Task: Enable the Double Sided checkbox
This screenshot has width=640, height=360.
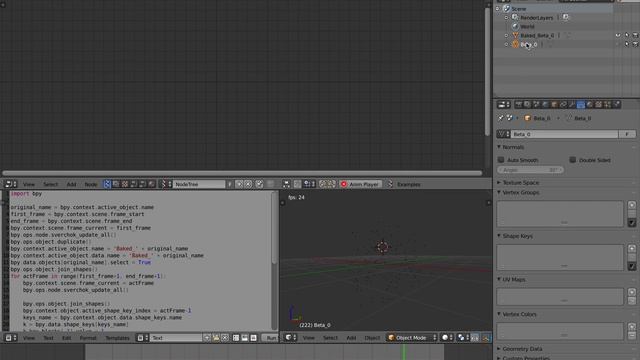Action: pyautogui.click(x=573, y=160)
